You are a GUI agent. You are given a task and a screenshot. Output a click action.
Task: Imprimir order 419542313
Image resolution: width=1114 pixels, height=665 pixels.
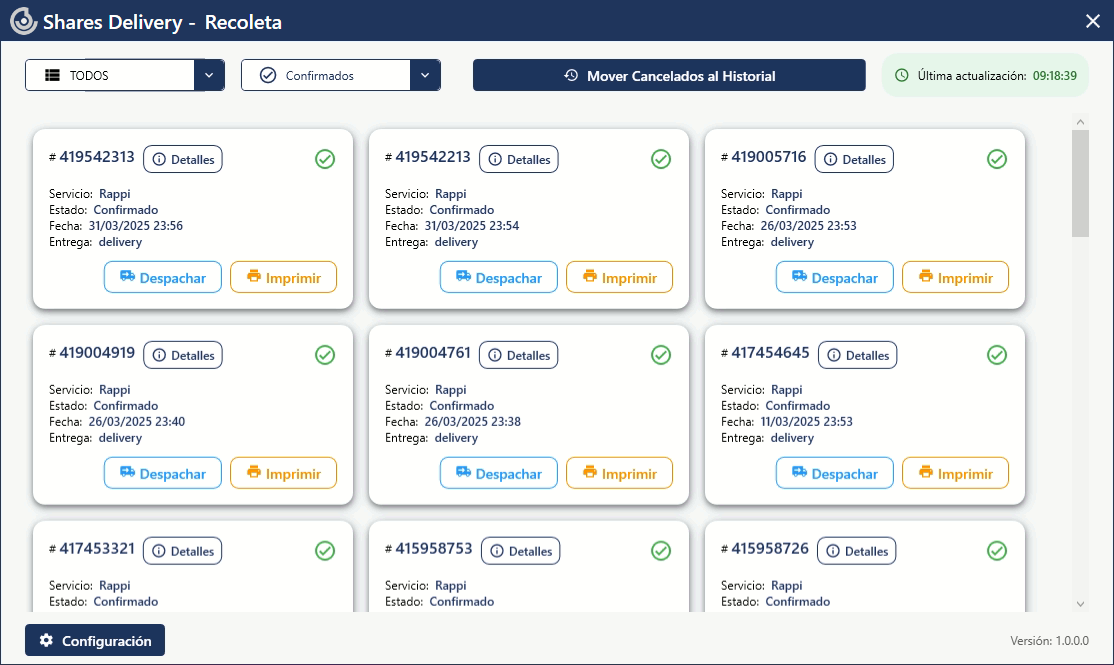coord(283,277)
